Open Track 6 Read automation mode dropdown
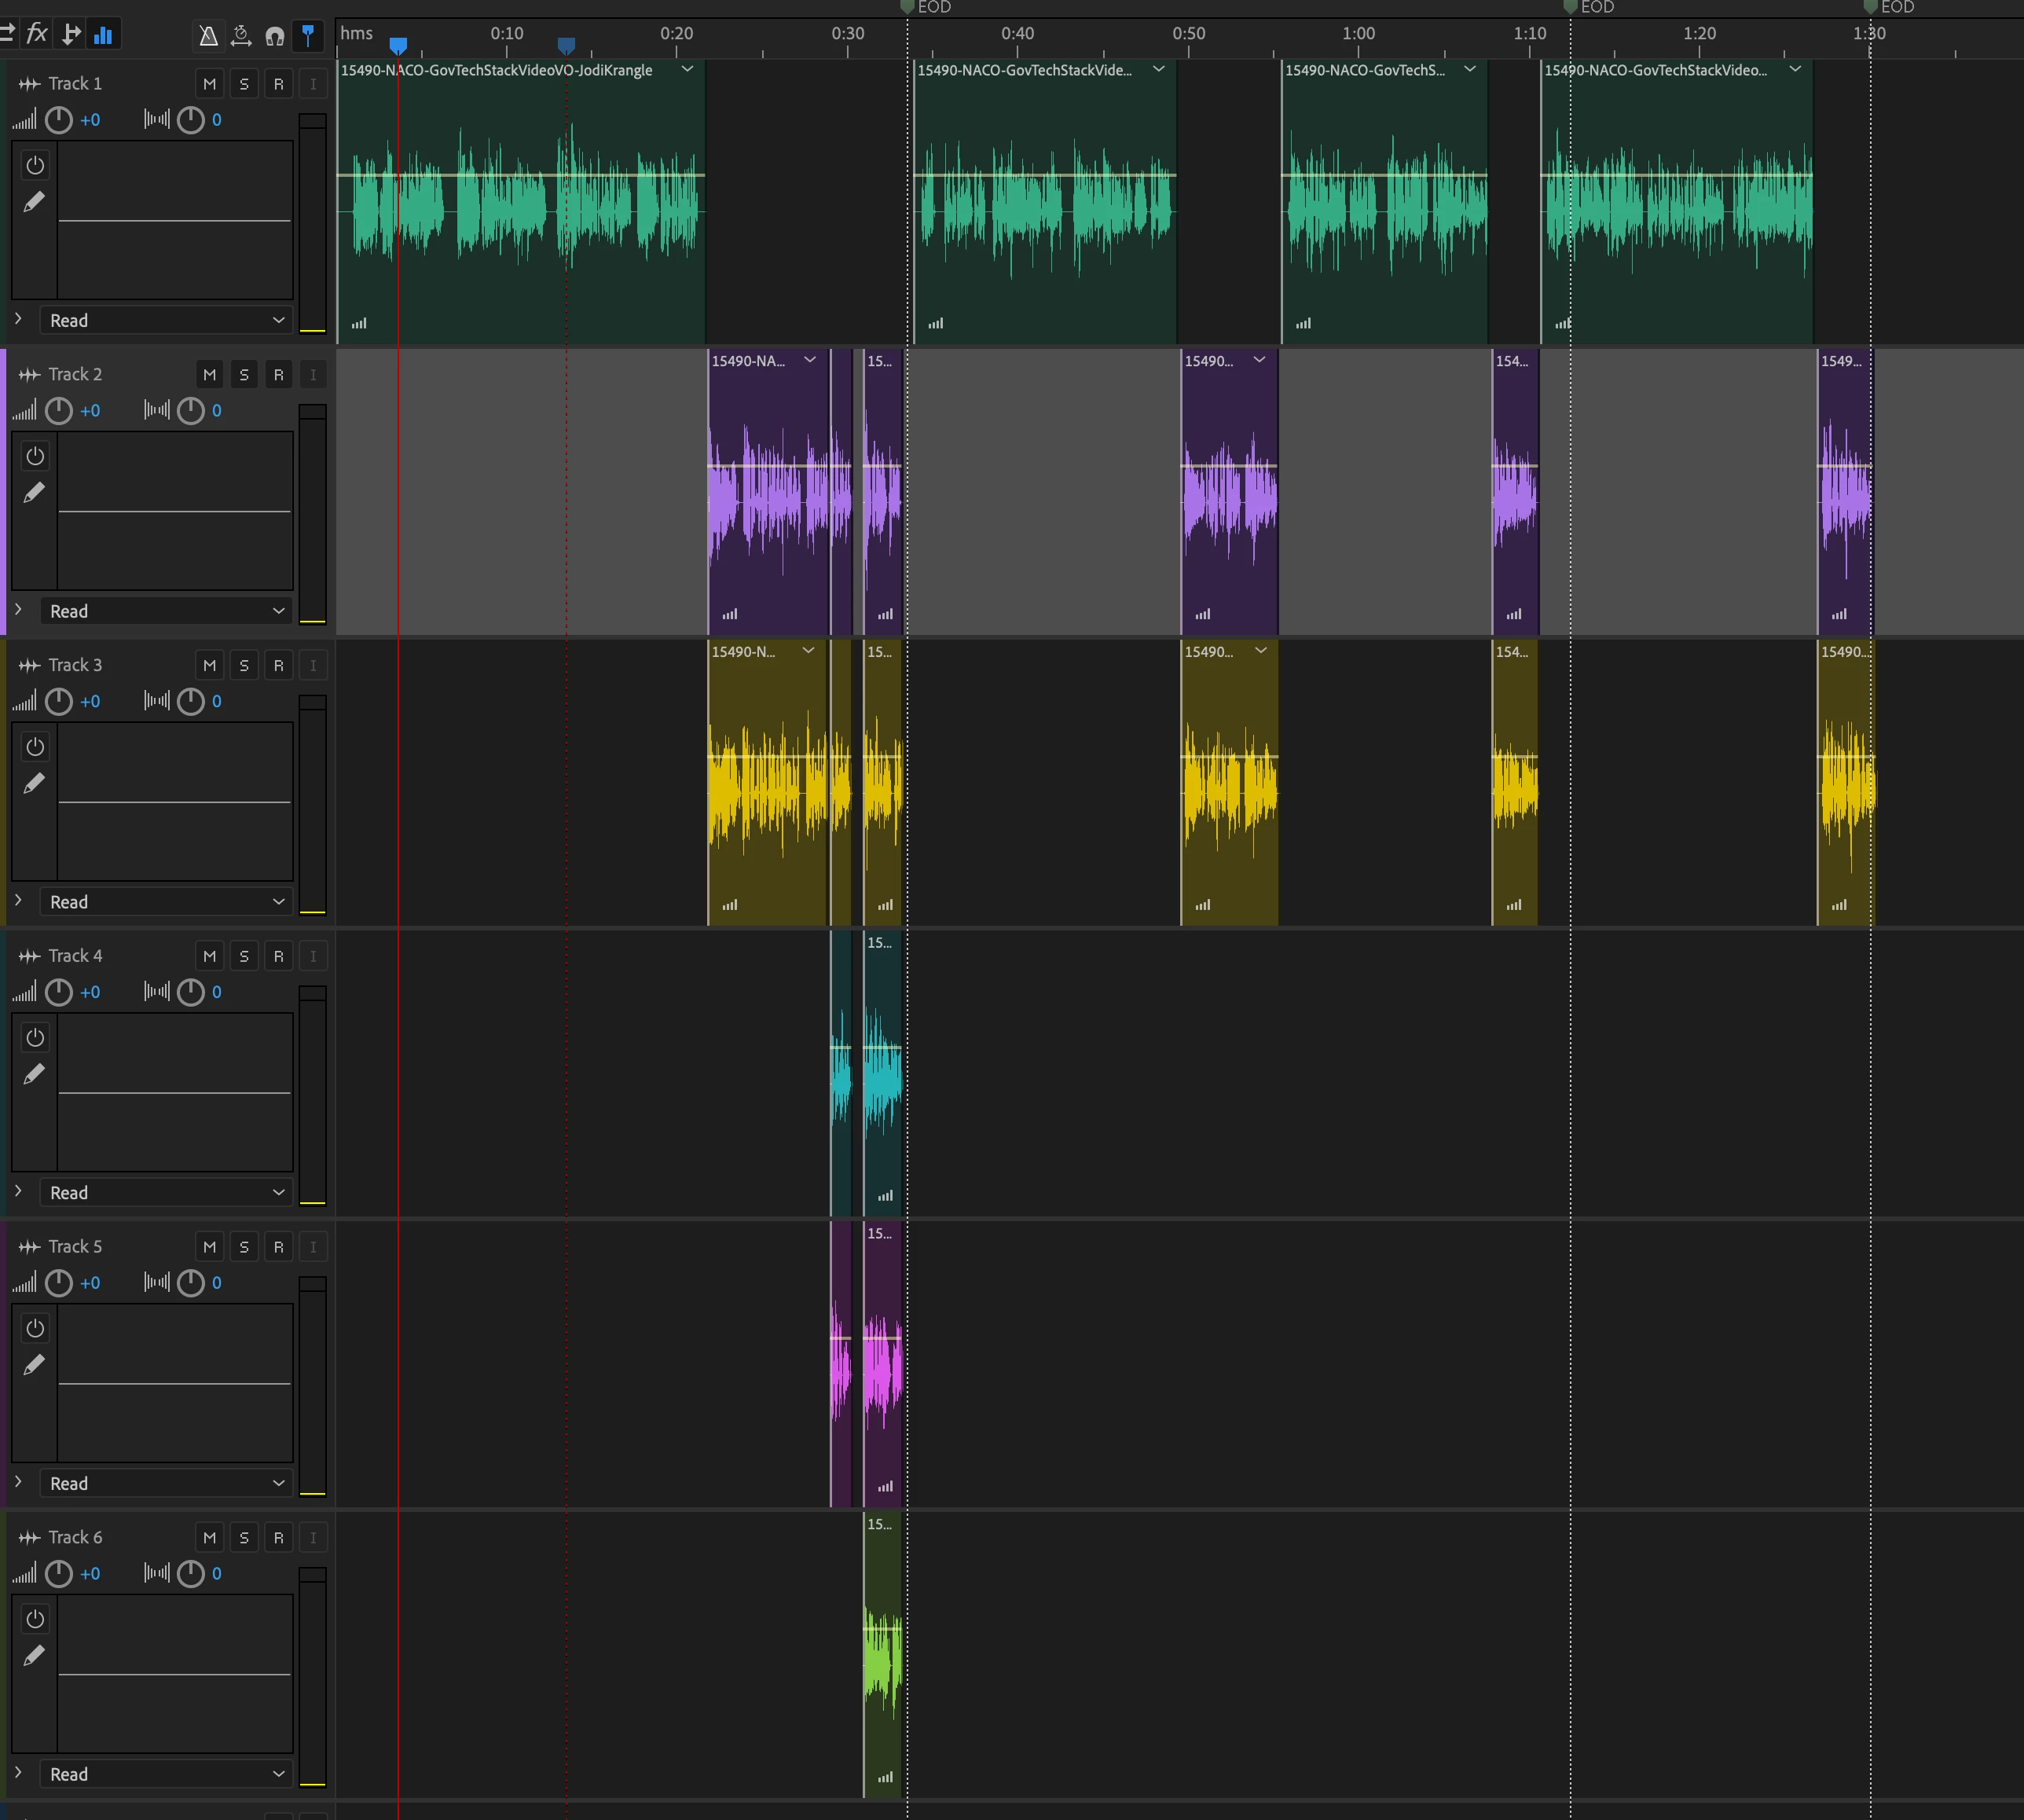Image resolution: width=2024 pixels, height=1820 pixels. [x=166, y=1774]
